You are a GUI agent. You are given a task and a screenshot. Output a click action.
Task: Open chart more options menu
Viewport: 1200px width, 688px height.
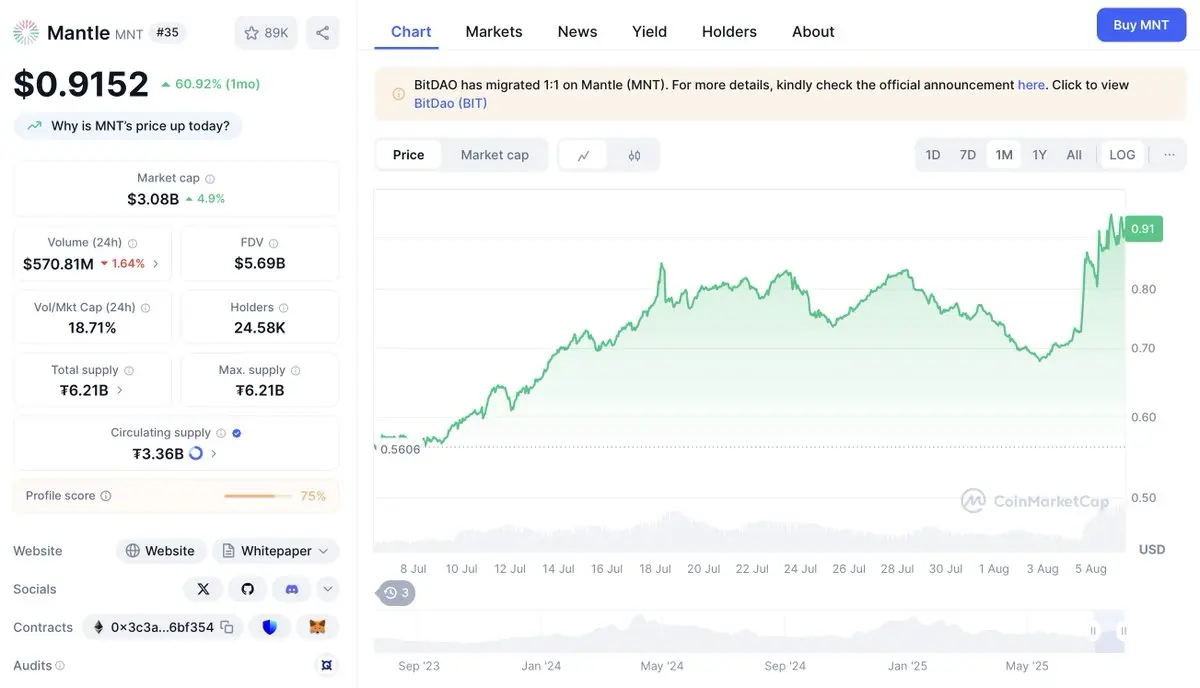point(1169,155)
